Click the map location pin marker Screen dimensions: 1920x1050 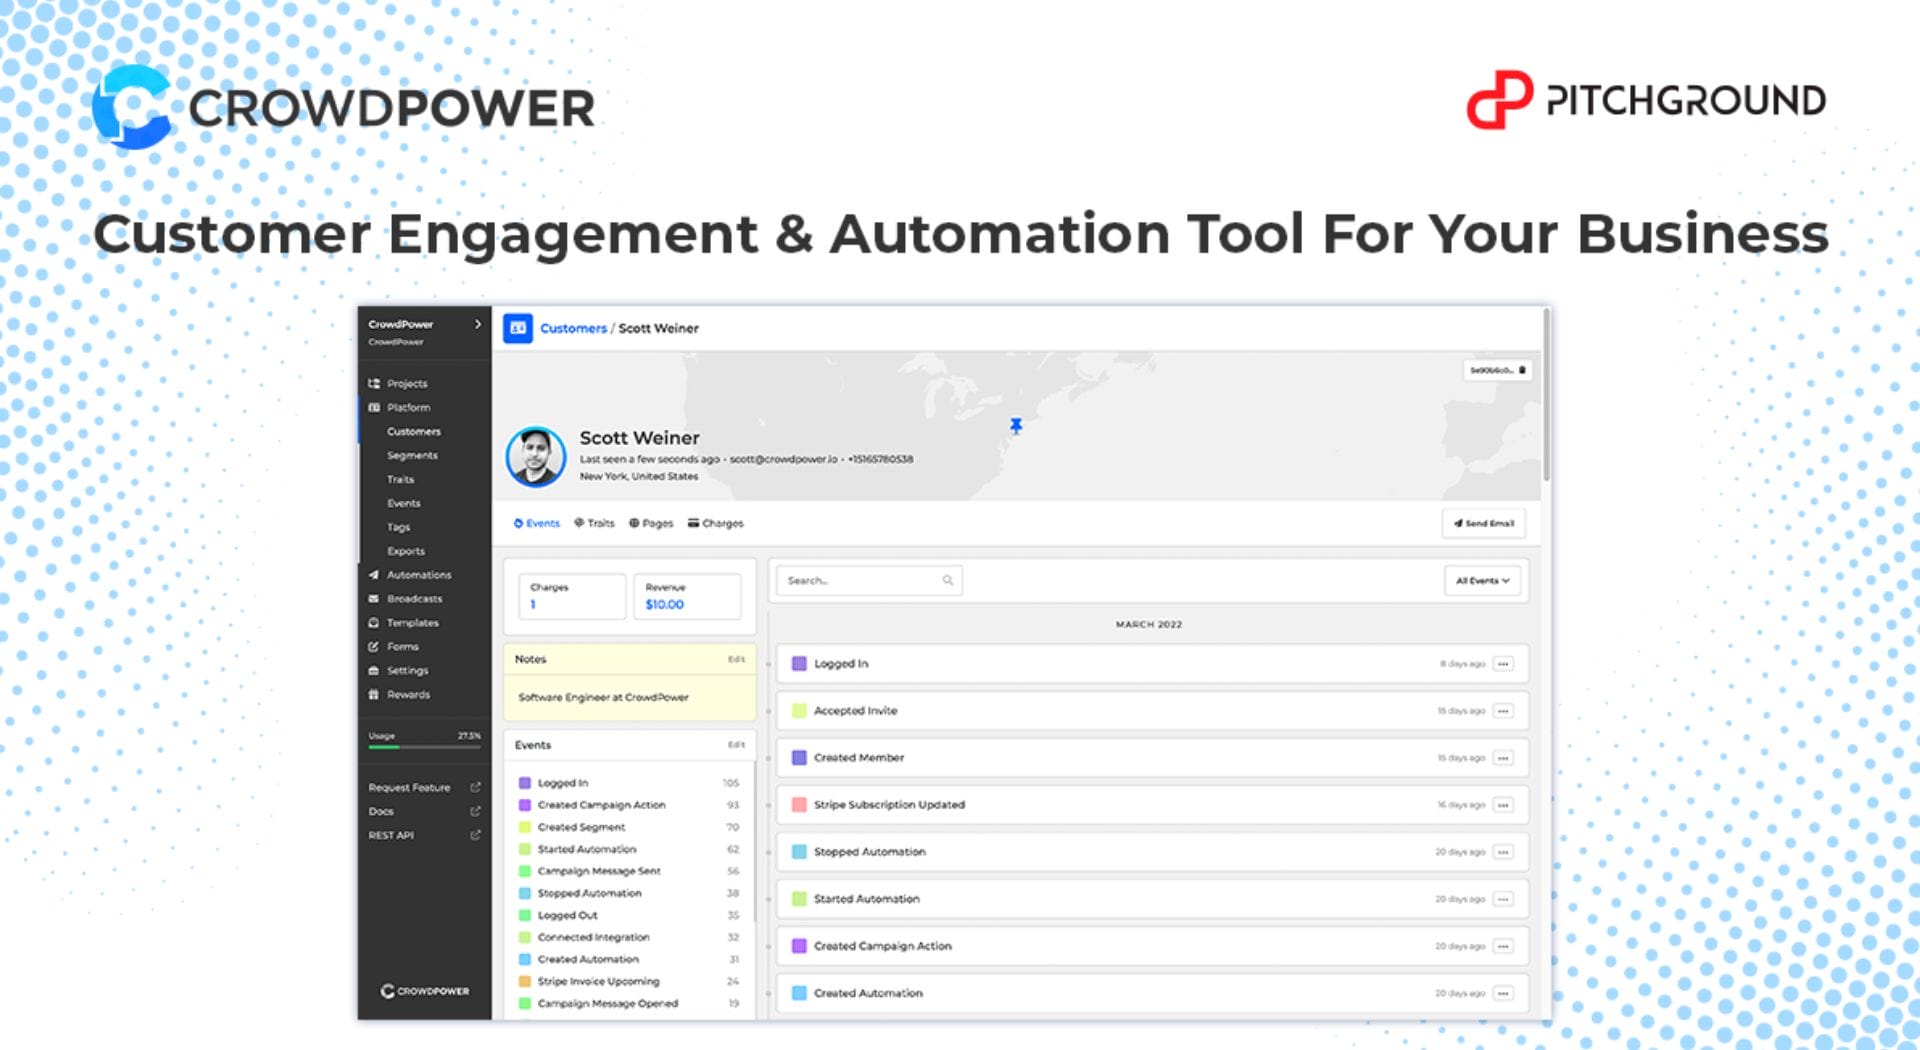[x=1016, y=427]
